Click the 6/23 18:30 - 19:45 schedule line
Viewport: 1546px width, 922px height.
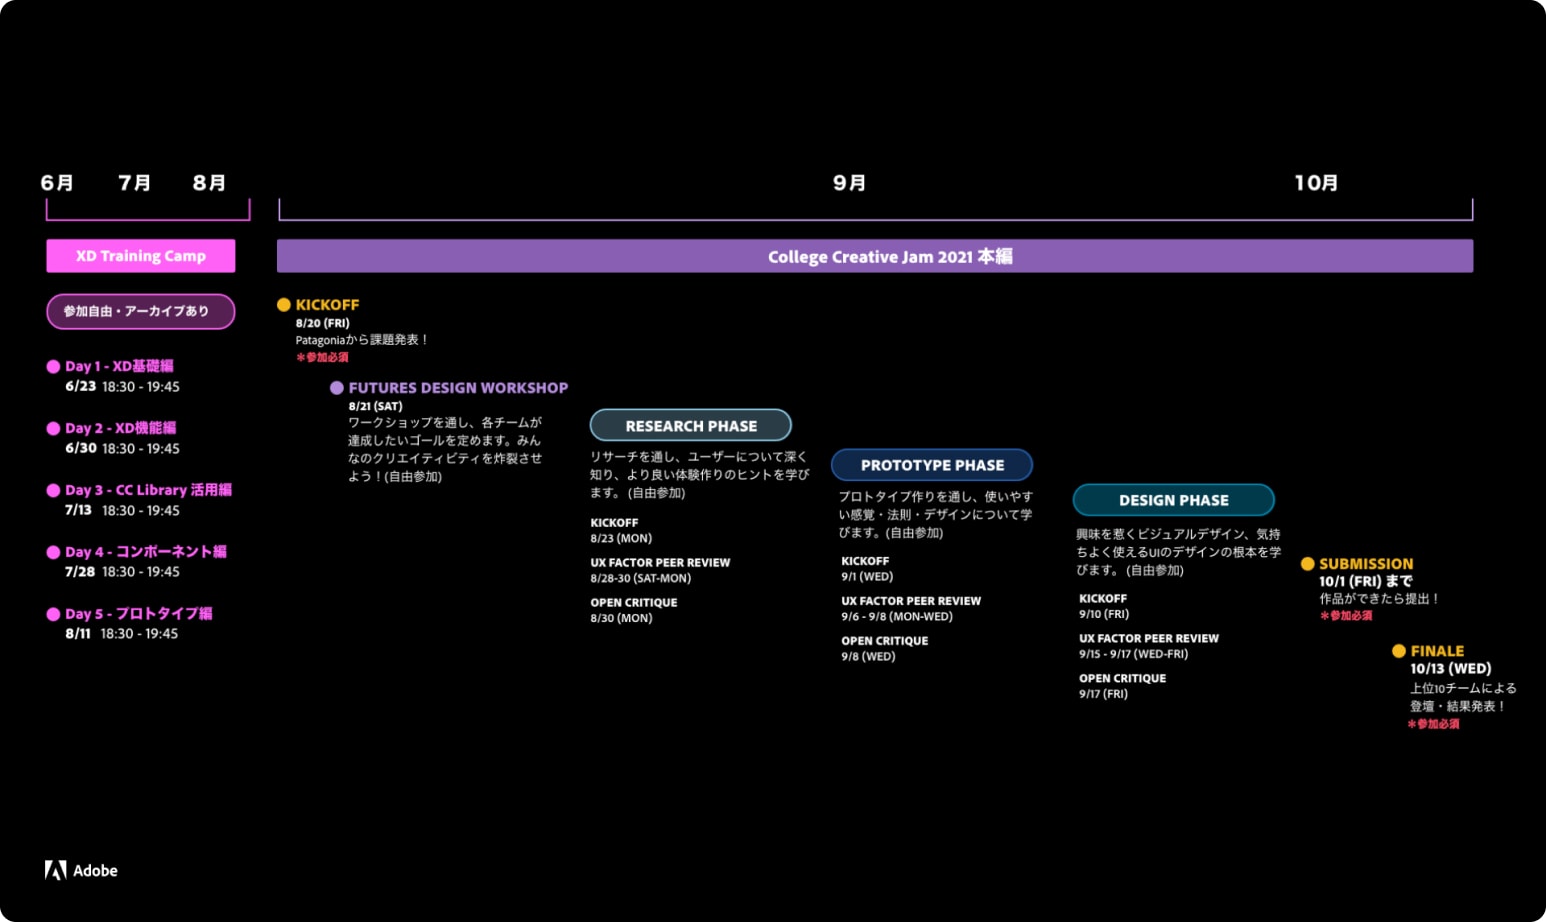click(122, 387)
